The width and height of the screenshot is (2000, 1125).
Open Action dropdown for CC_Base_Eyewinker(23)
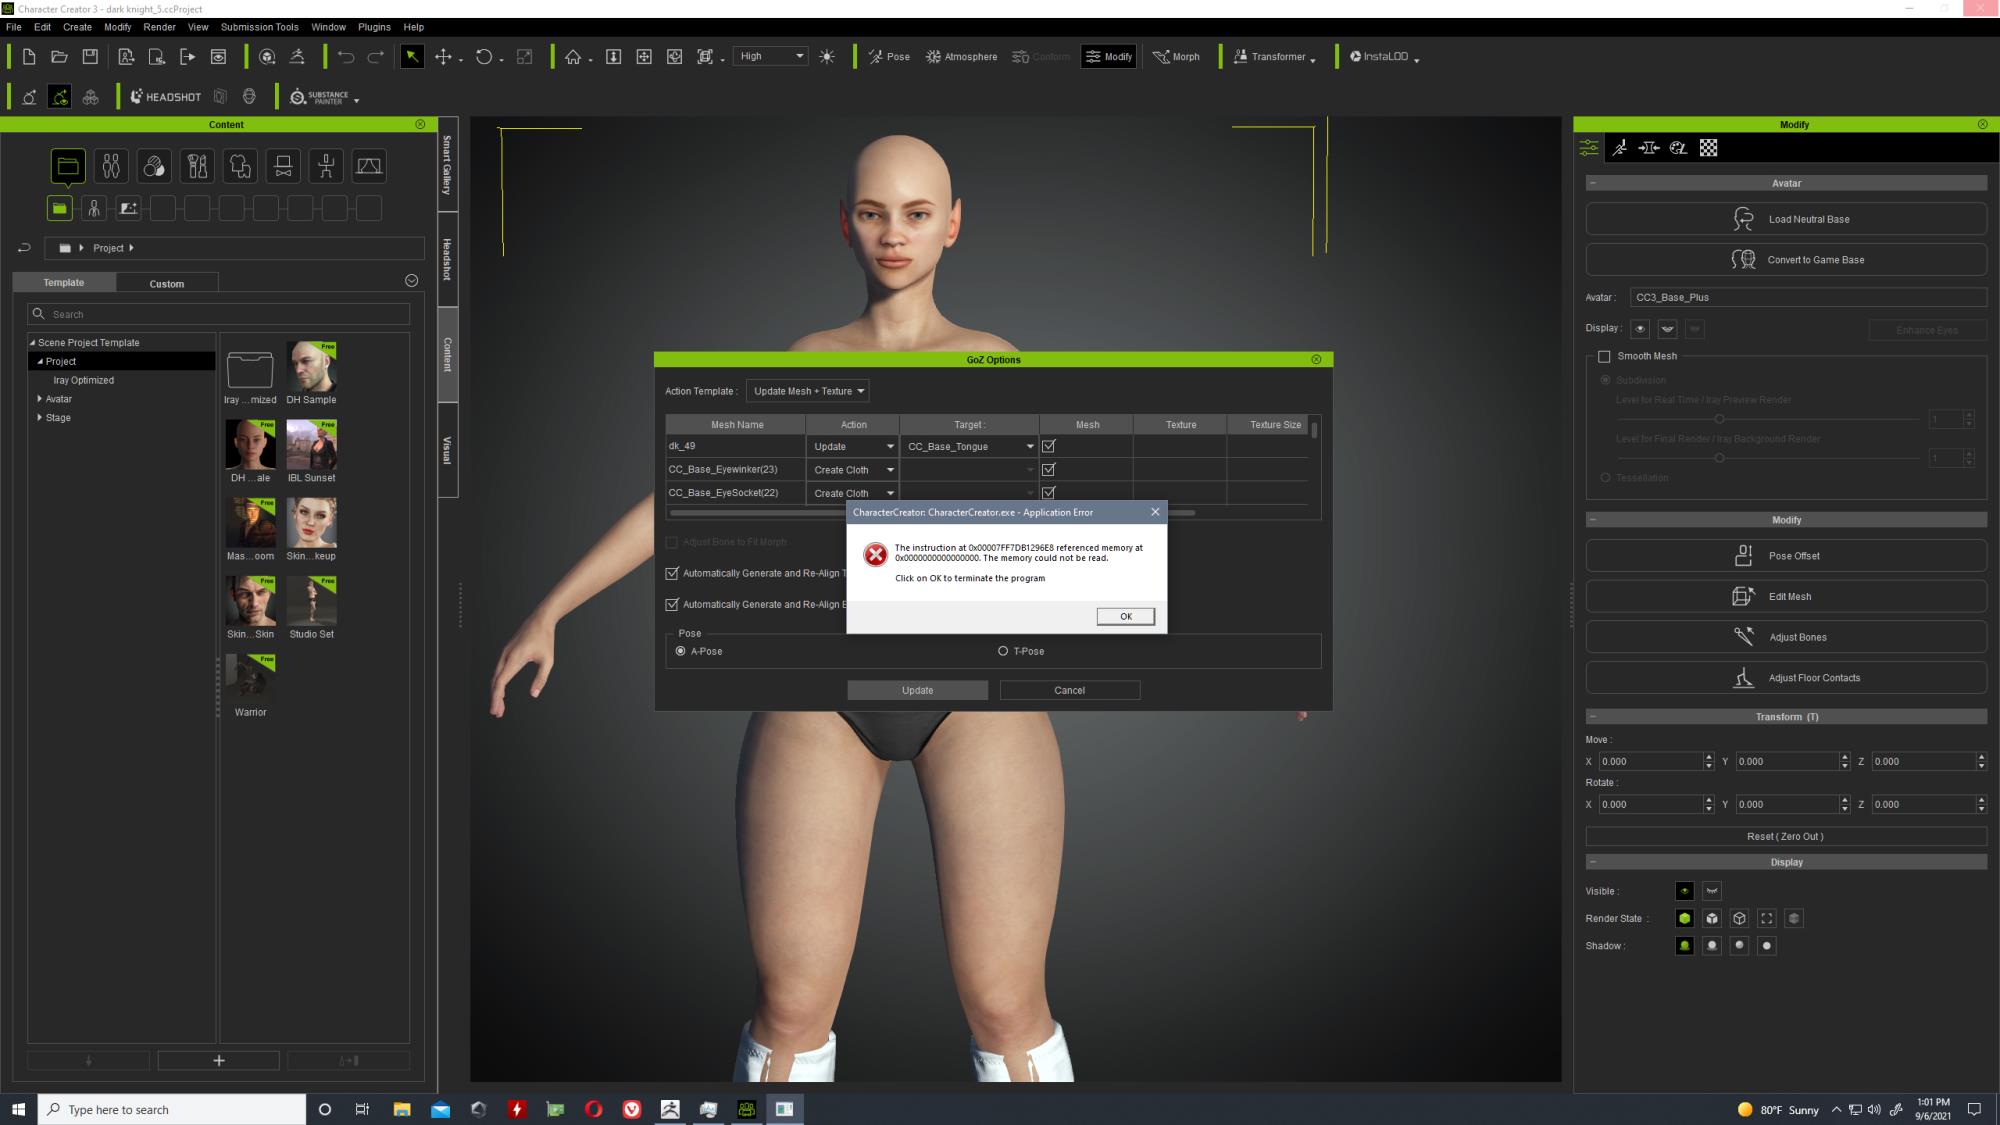coord(853,469)
